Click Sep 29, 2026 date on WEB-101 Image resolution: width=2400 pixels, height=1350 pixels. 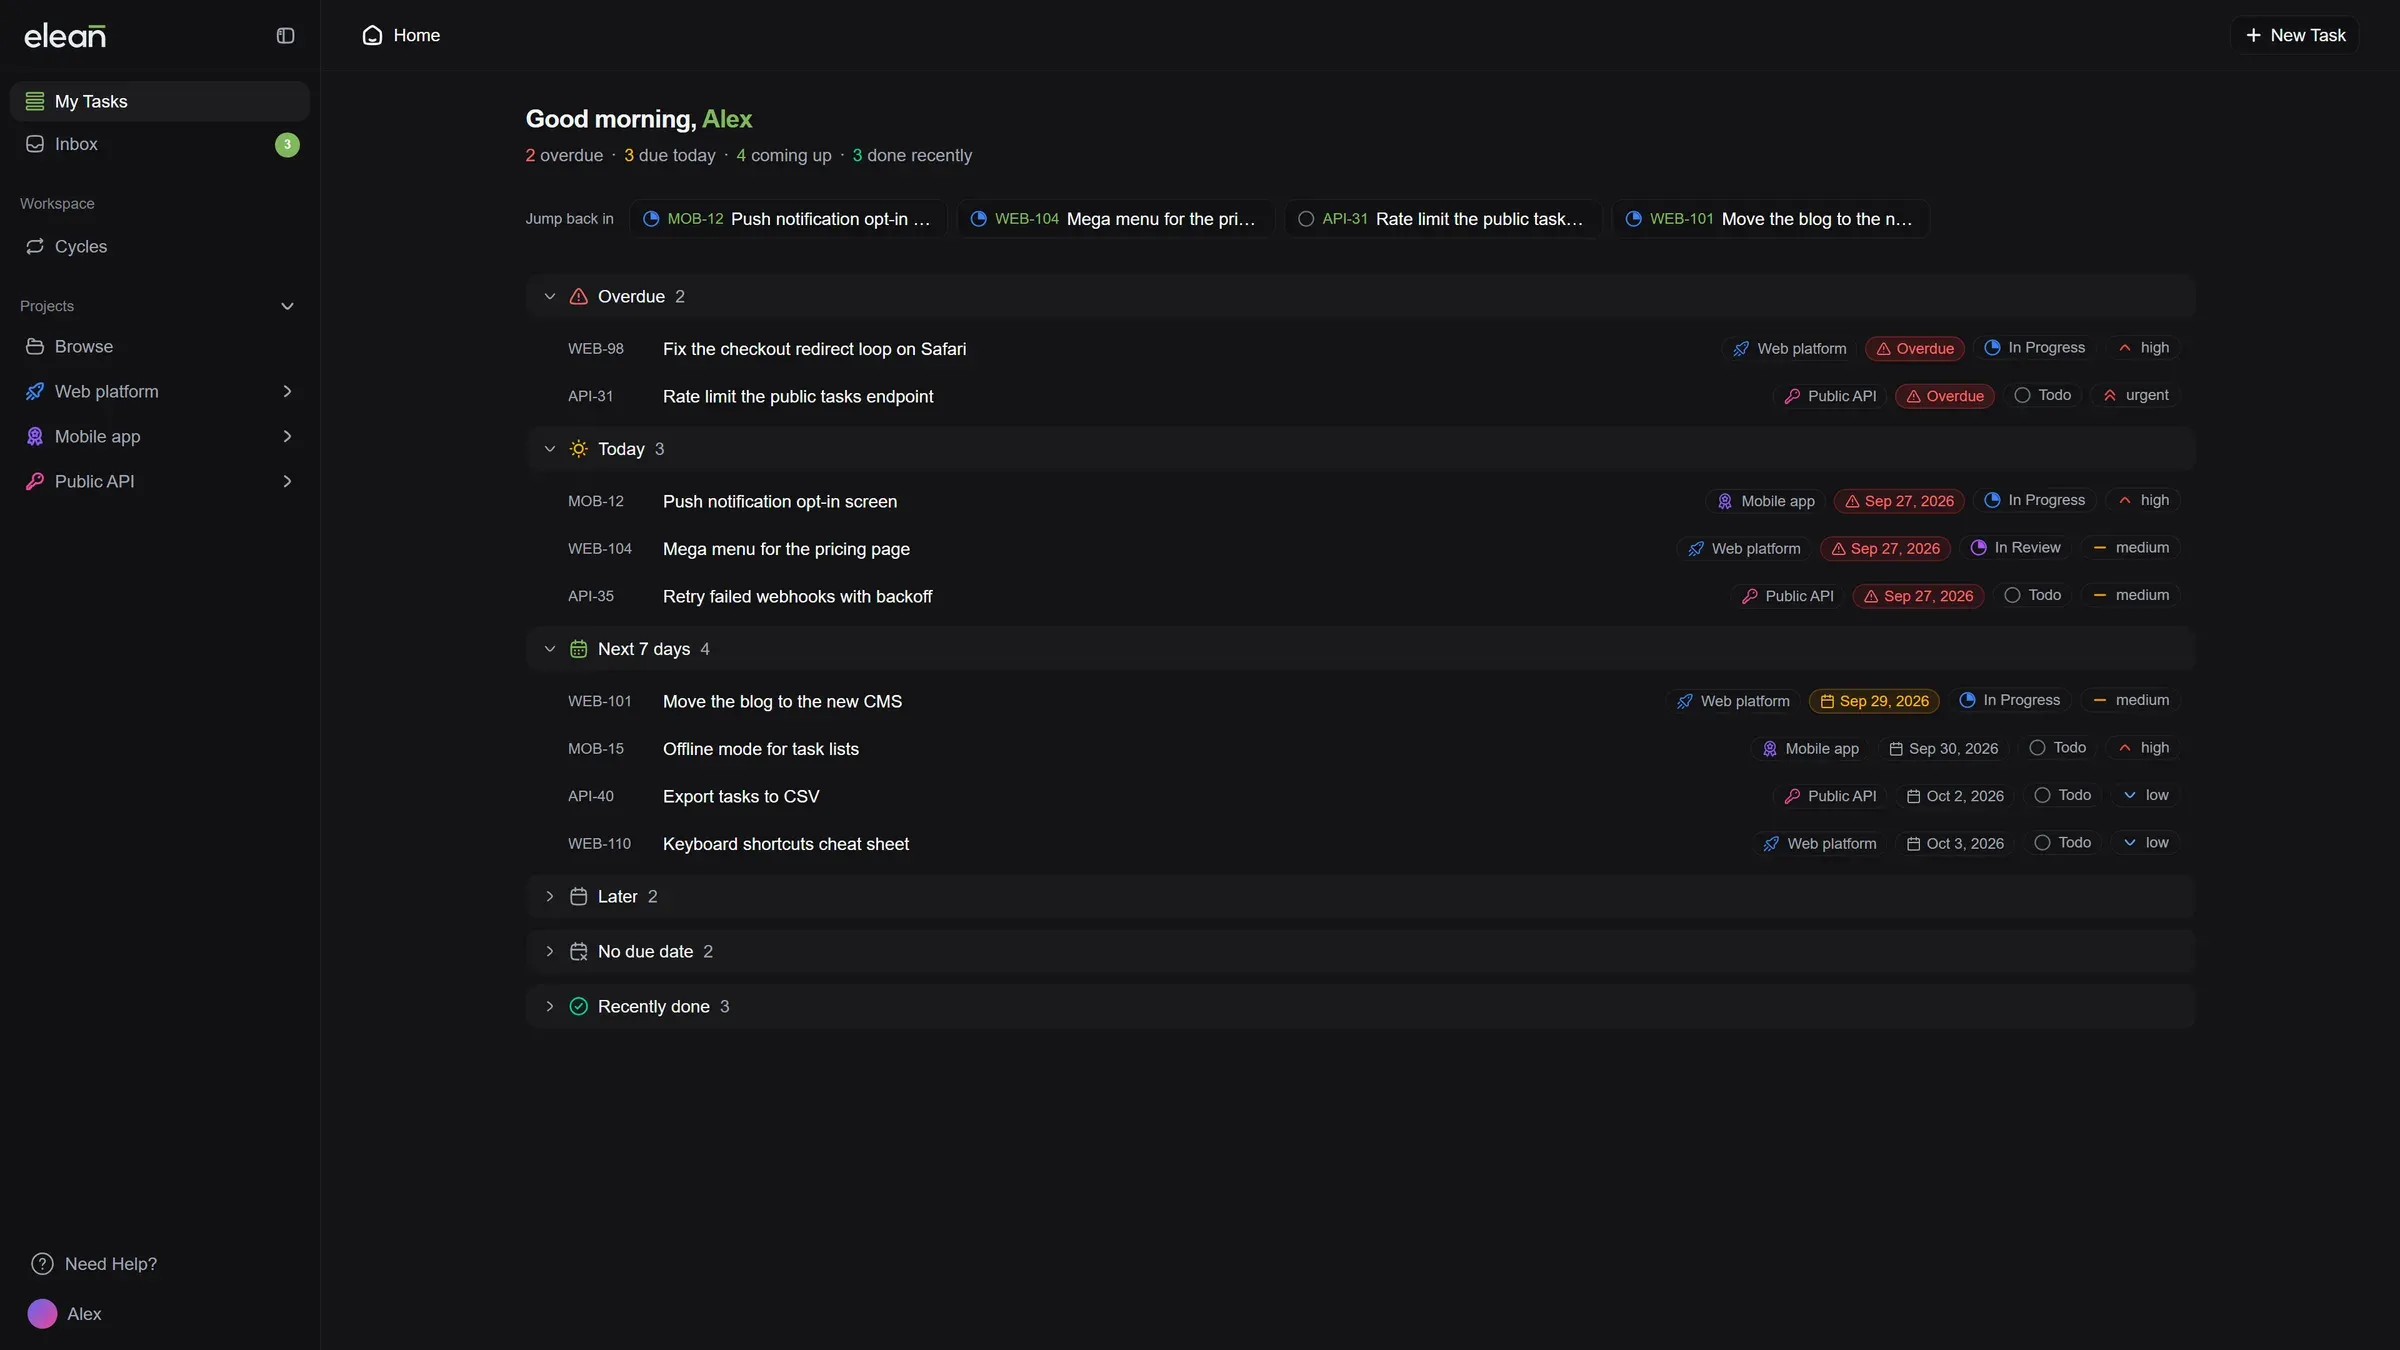1874,701
